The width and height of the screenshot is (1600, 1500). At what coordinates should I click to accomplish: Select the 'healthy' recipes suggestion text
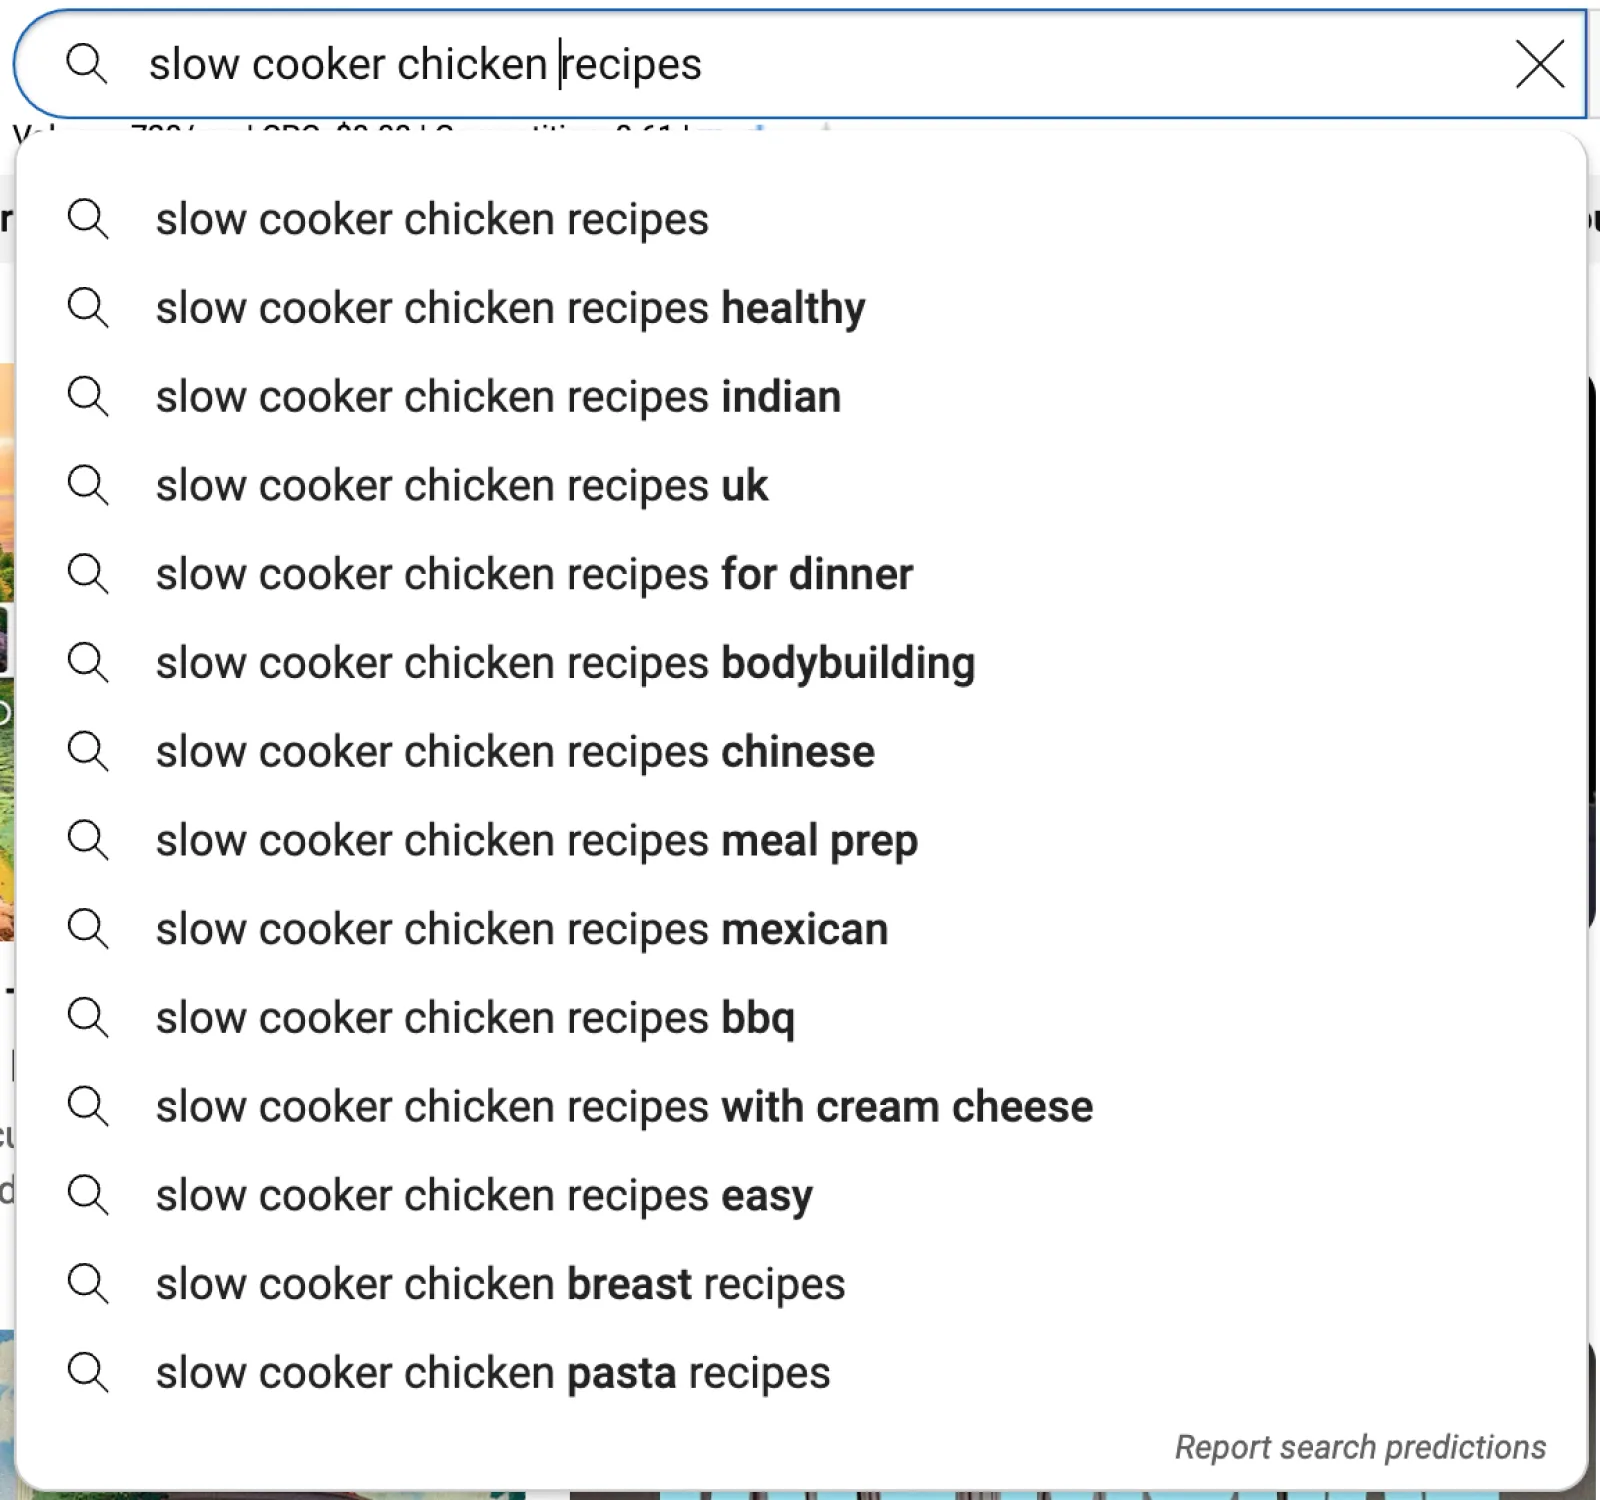pyautogui.click(x=510, y=309)
